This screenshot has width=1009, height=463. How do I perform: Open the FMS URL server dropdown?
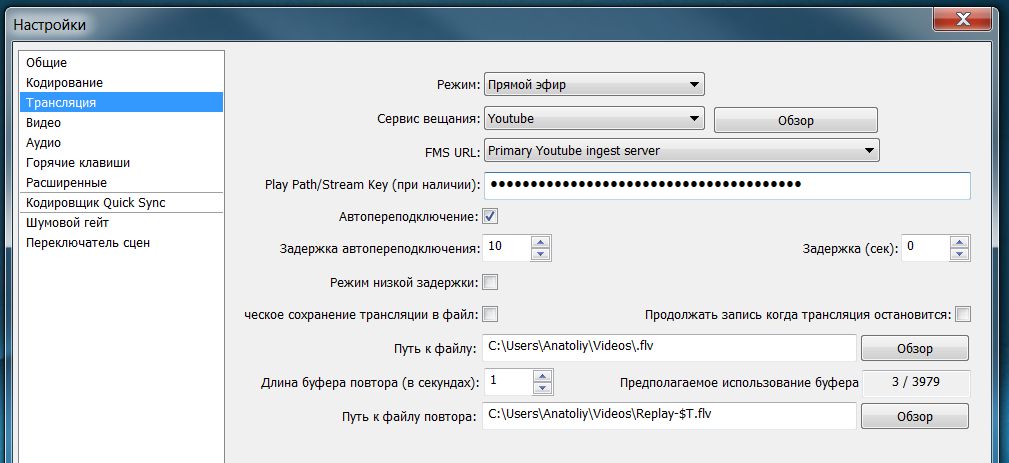pos(681,151)
